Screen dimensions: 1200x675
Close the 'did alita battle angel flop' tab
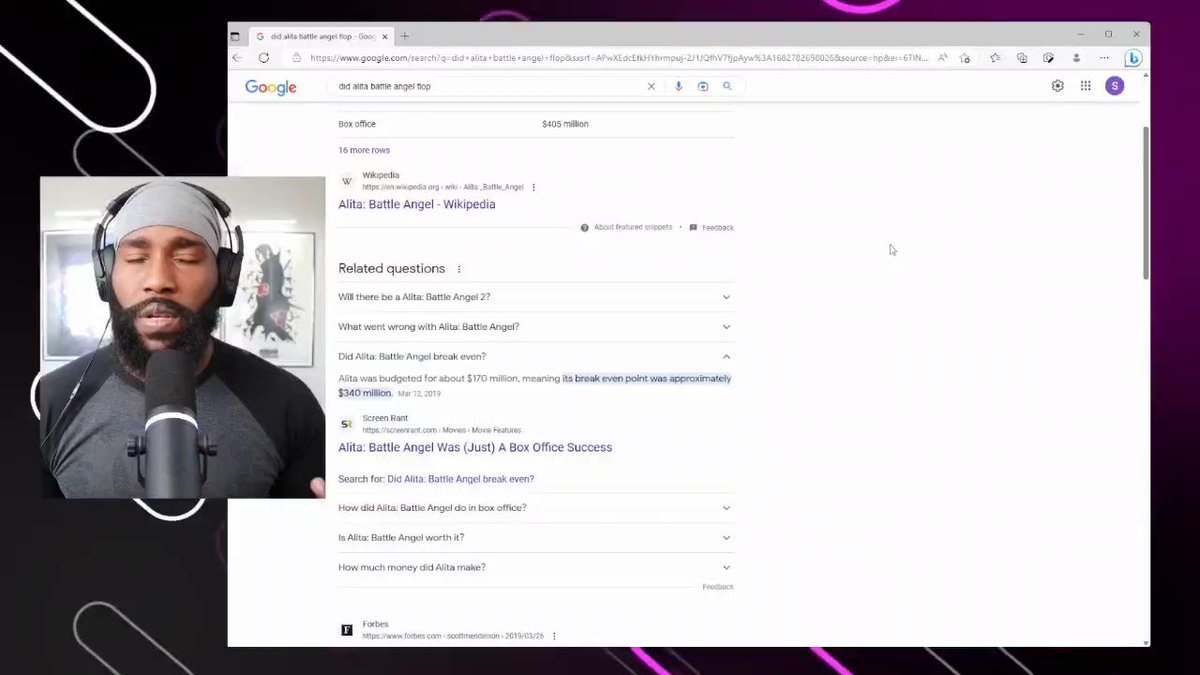(x=386, y=36)
